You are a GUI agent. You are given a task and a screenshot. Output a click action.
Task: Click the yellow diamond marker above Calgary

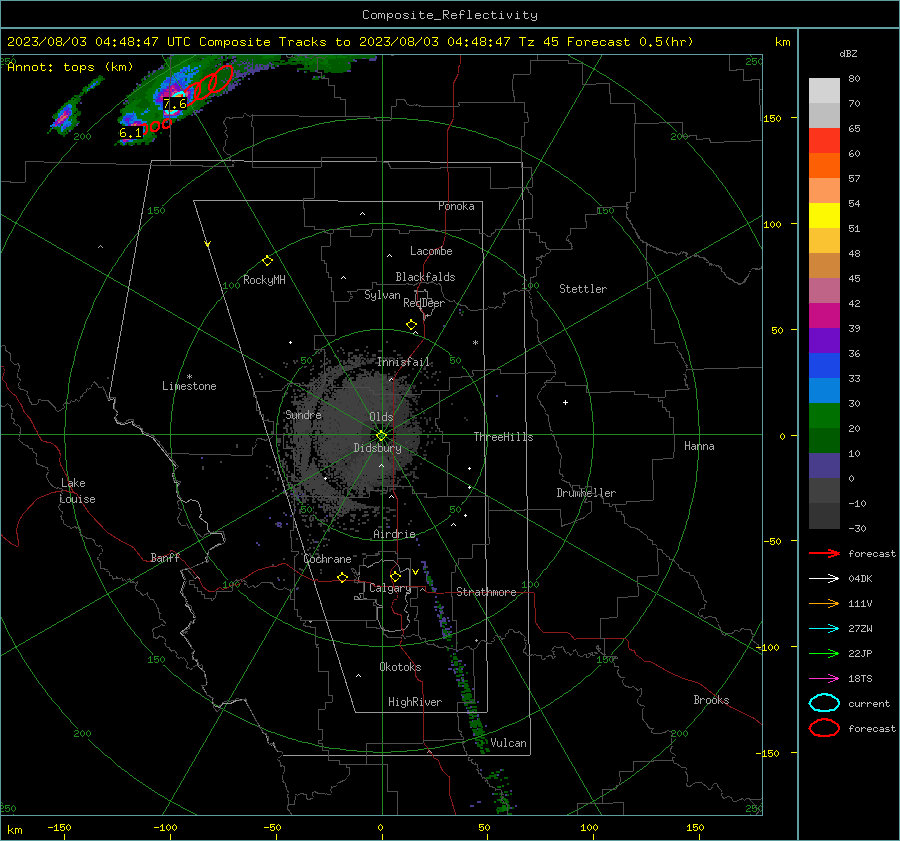(x=395, y=576)
